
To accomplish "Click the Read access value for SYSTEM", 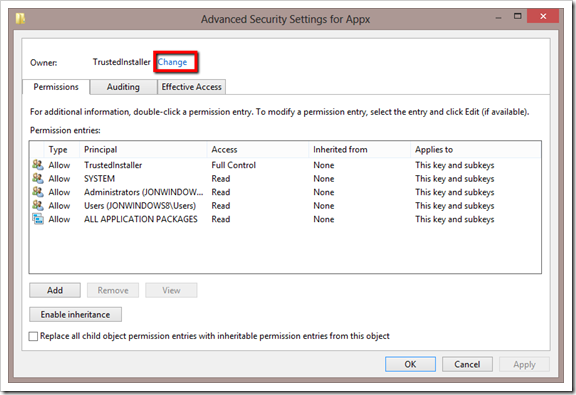I will (x=221, y=179).
